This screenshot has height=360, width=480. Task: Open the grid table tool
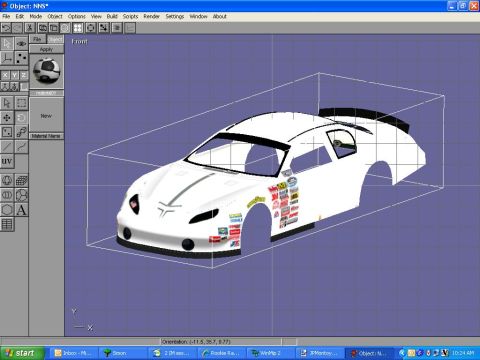pos(7,224)
